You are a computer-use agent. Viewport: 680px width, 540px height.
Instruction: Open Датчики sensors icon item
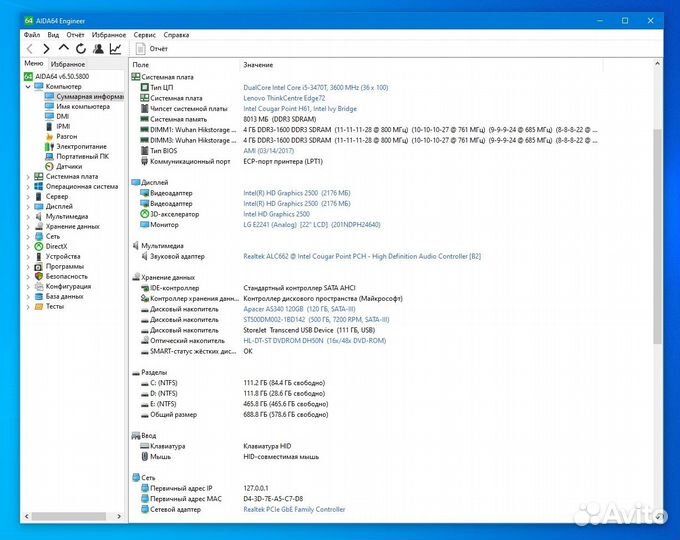click(x=49, y=167)
